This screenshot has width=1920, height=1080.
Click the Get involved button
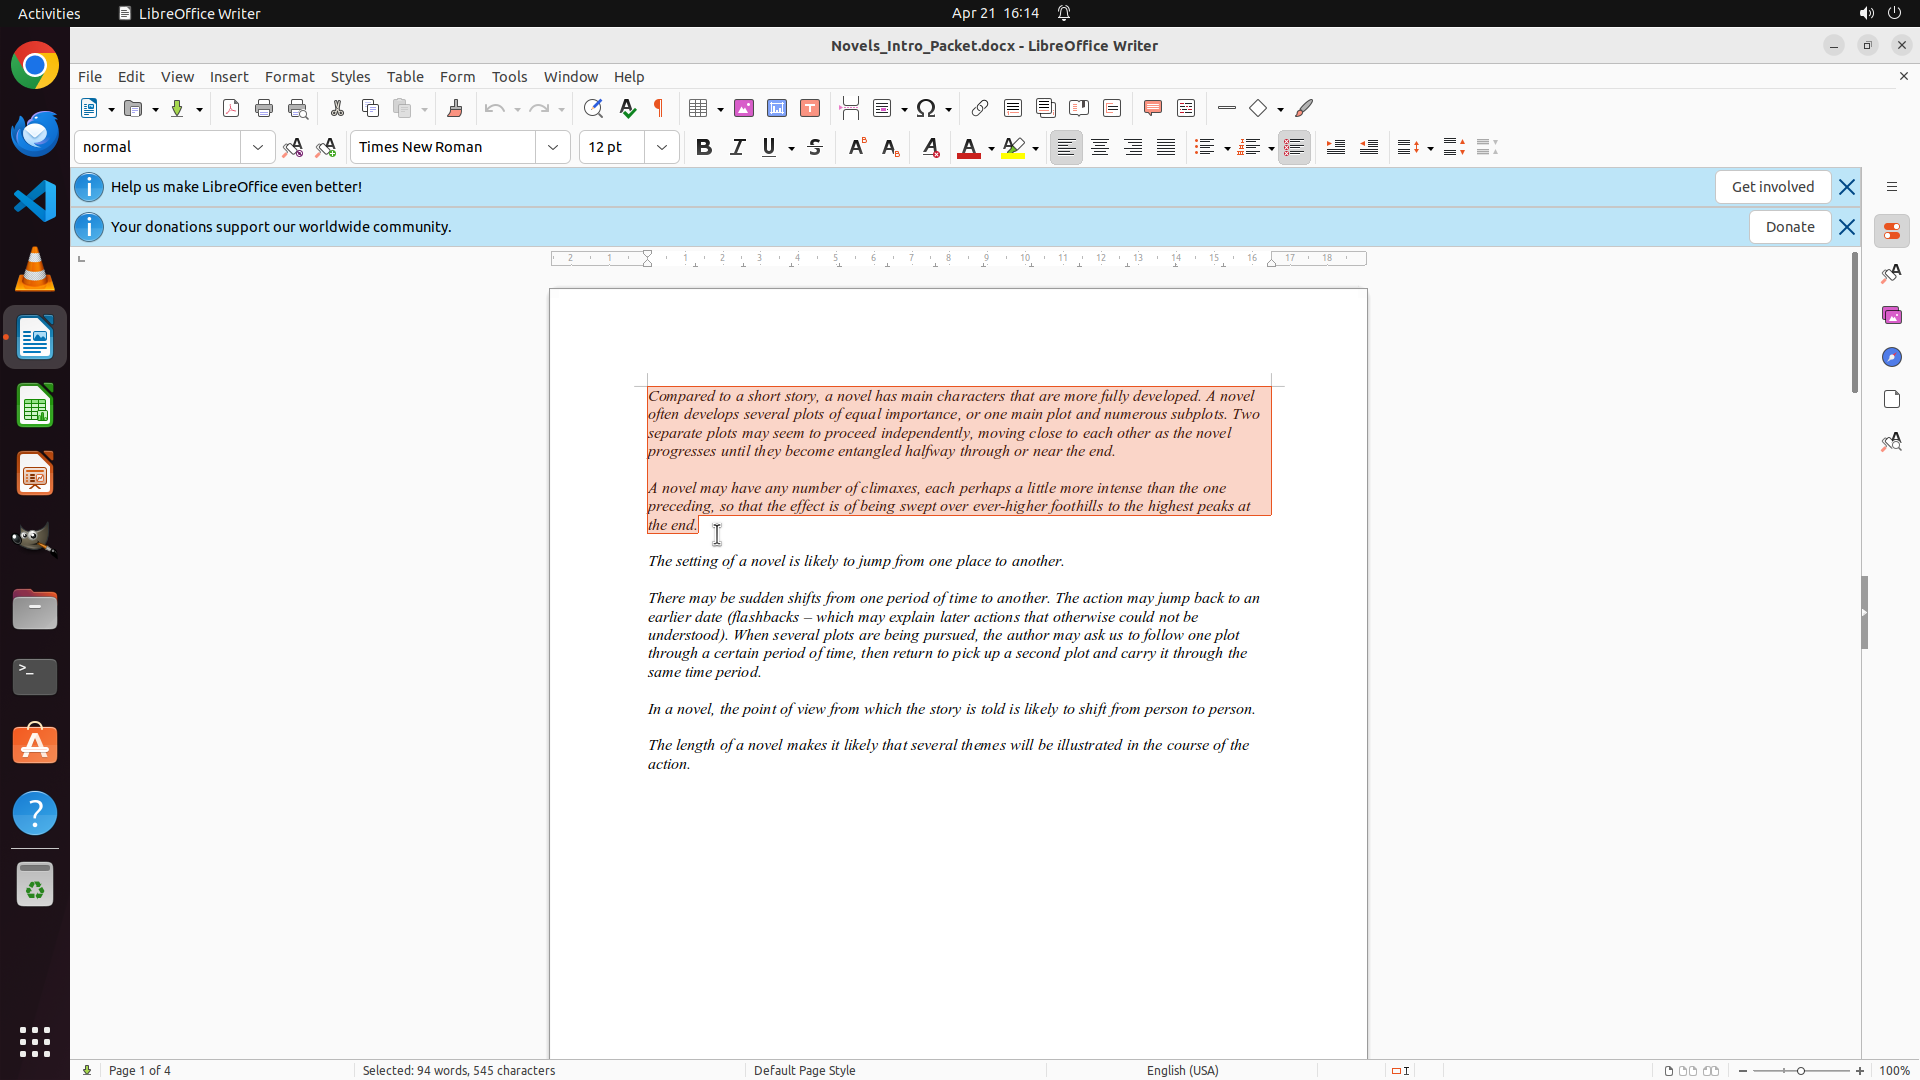pyautogui.click(x=1772, y=187)
